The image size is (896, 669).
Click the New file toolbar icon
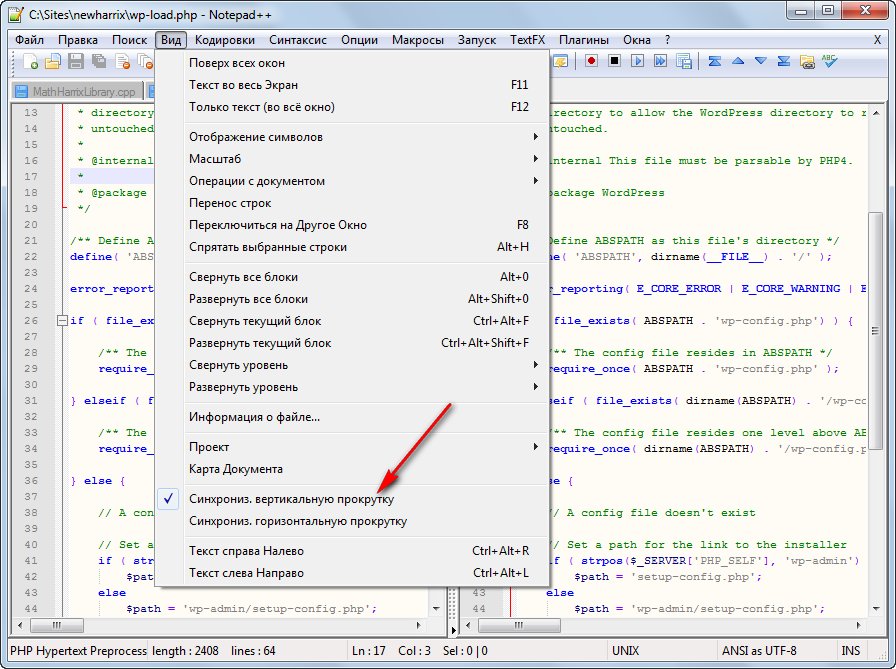pos(31,62)
